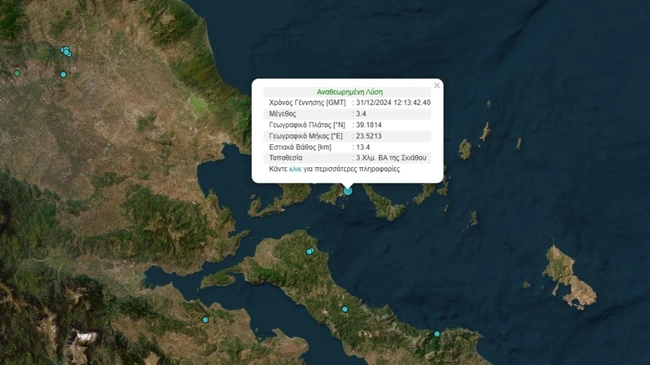Select the earthquake marker below the top-left cluster
The width and height of the screenshot is (650, 365).
(x=63, y=75)
